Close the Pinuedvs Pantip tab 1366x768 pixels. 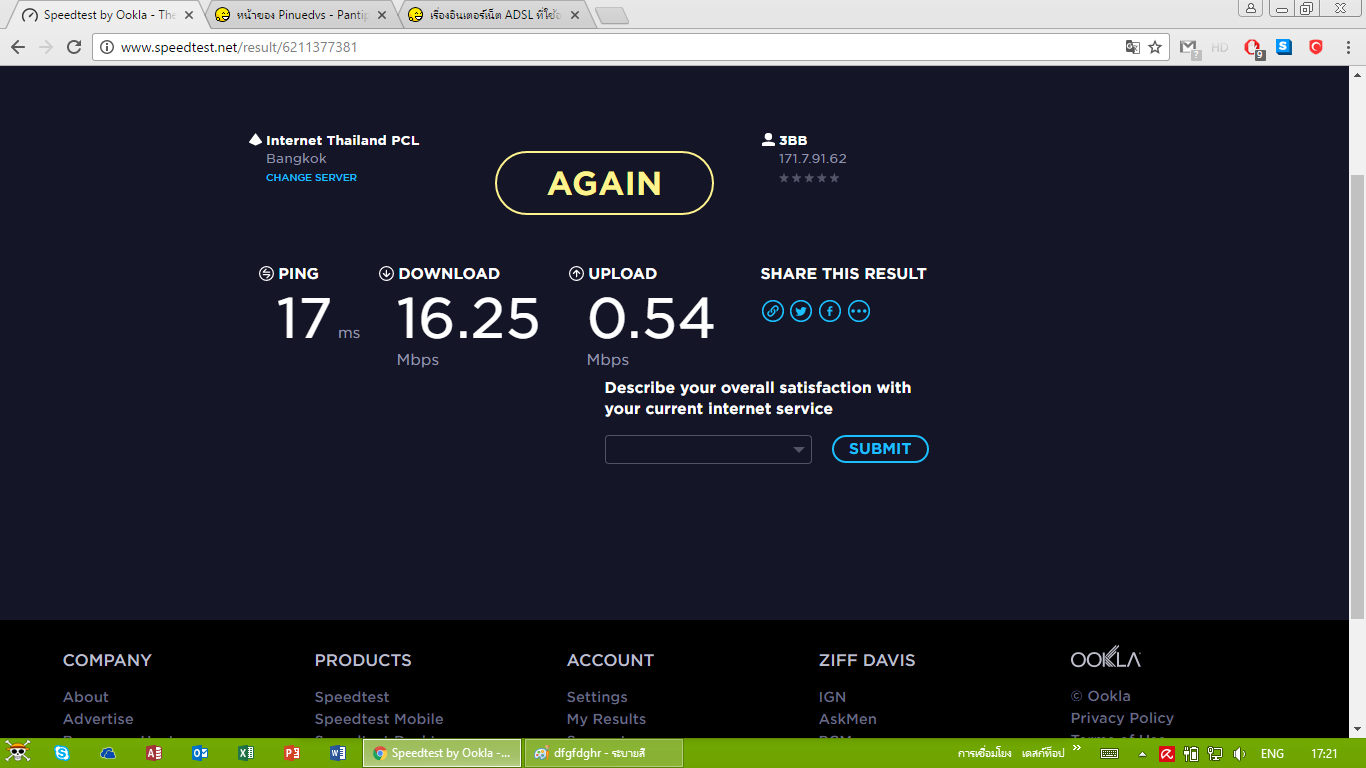pyautogui.click(x=381, y=15)
